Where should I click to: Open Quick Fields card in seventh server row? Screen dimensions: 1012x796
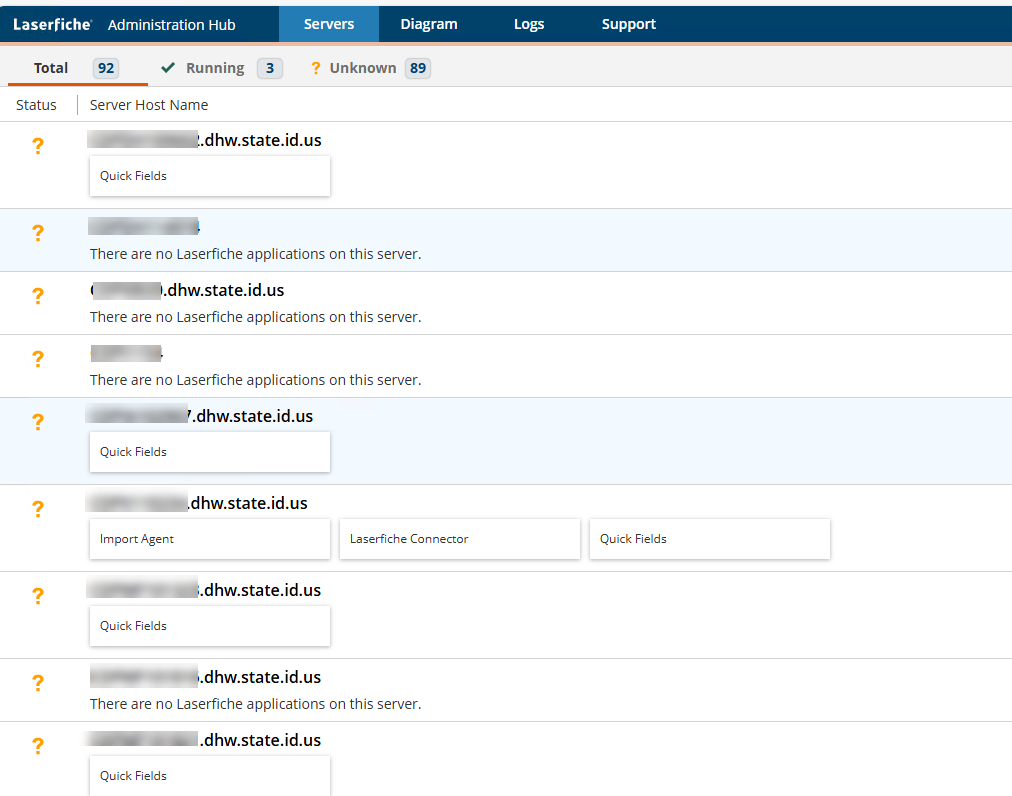click(x=210, y=626)
